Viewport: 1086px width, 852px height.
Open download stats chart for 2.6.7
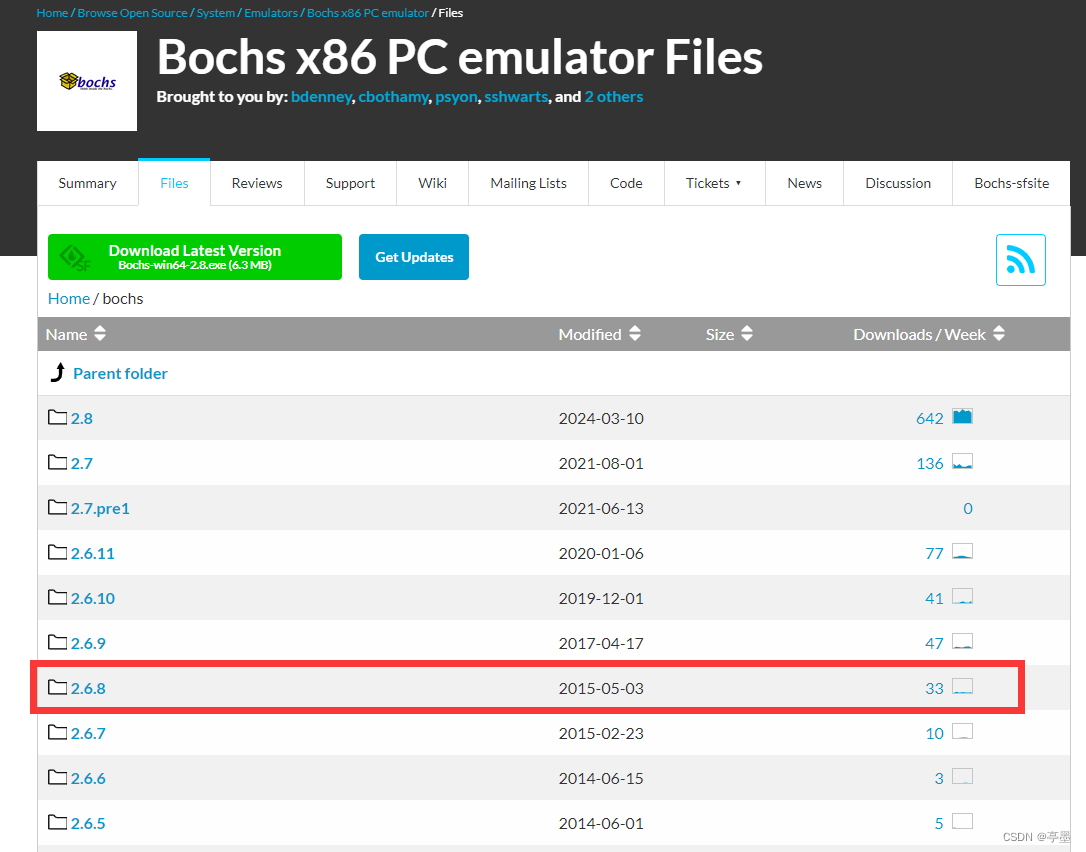962,731
